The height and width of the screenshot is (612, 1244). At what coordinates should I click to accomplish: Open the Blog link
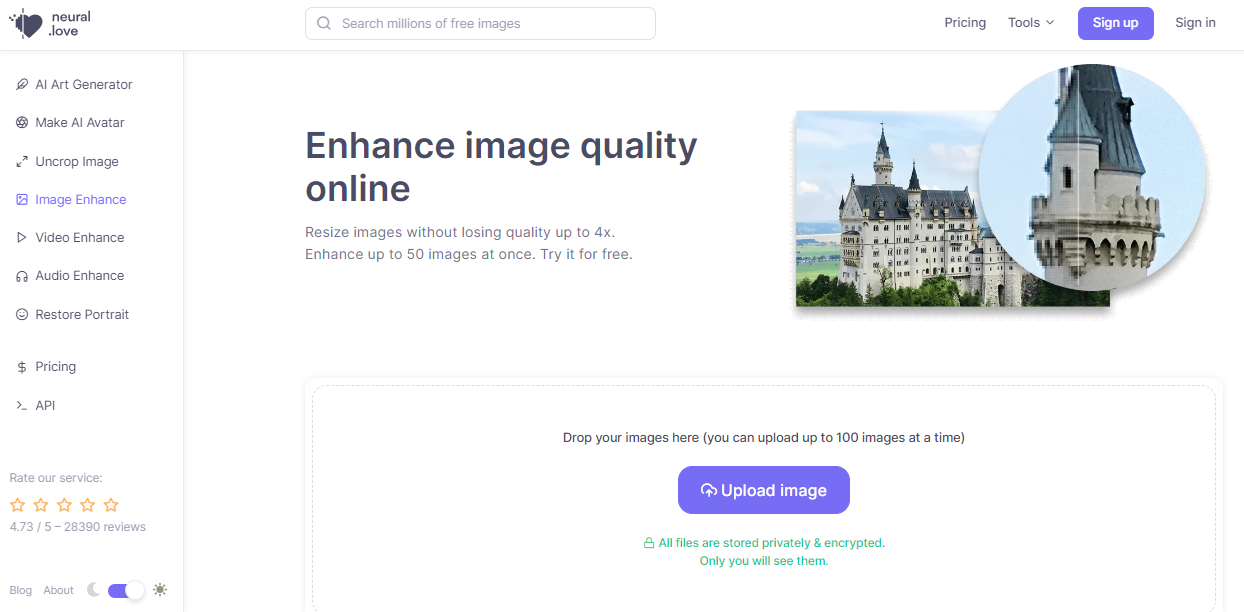click(x=21, y=590)
